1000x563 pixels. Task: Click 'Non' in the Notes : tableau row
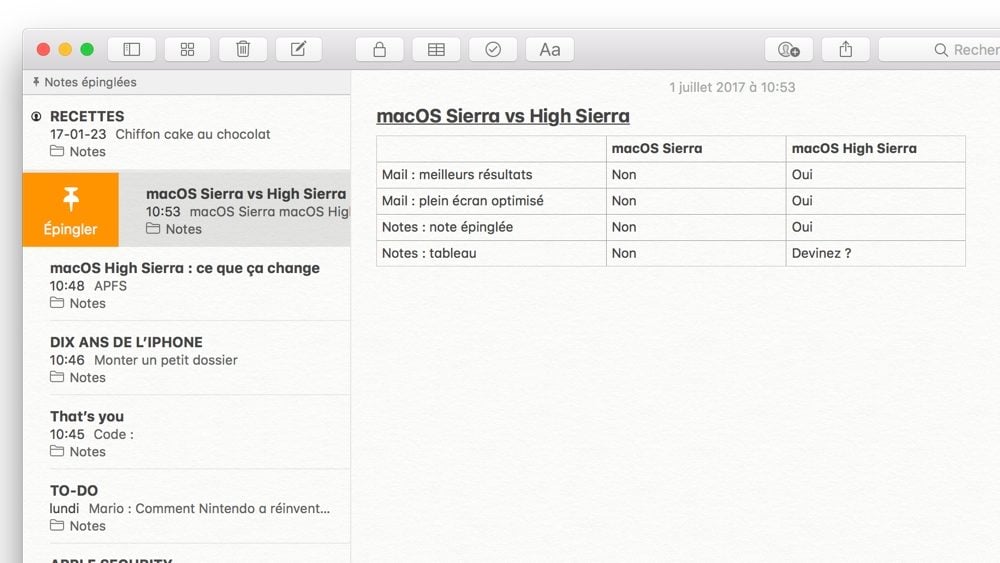click(x=624, y=253)
